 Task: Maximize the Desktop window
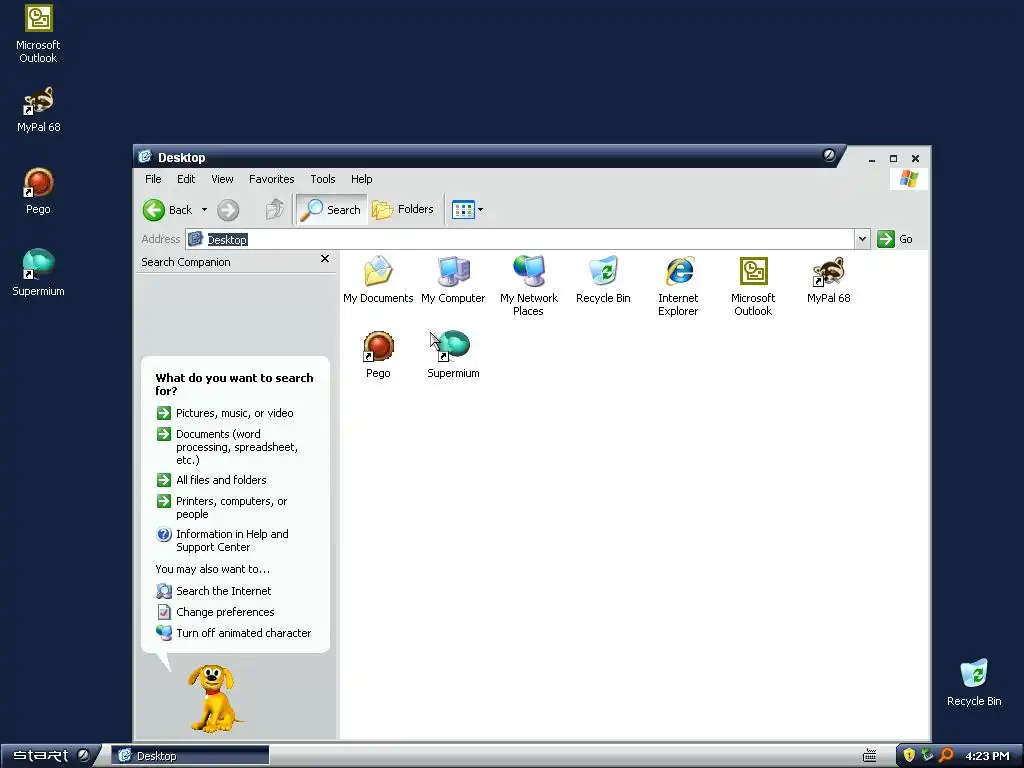[x=893, y=159]
